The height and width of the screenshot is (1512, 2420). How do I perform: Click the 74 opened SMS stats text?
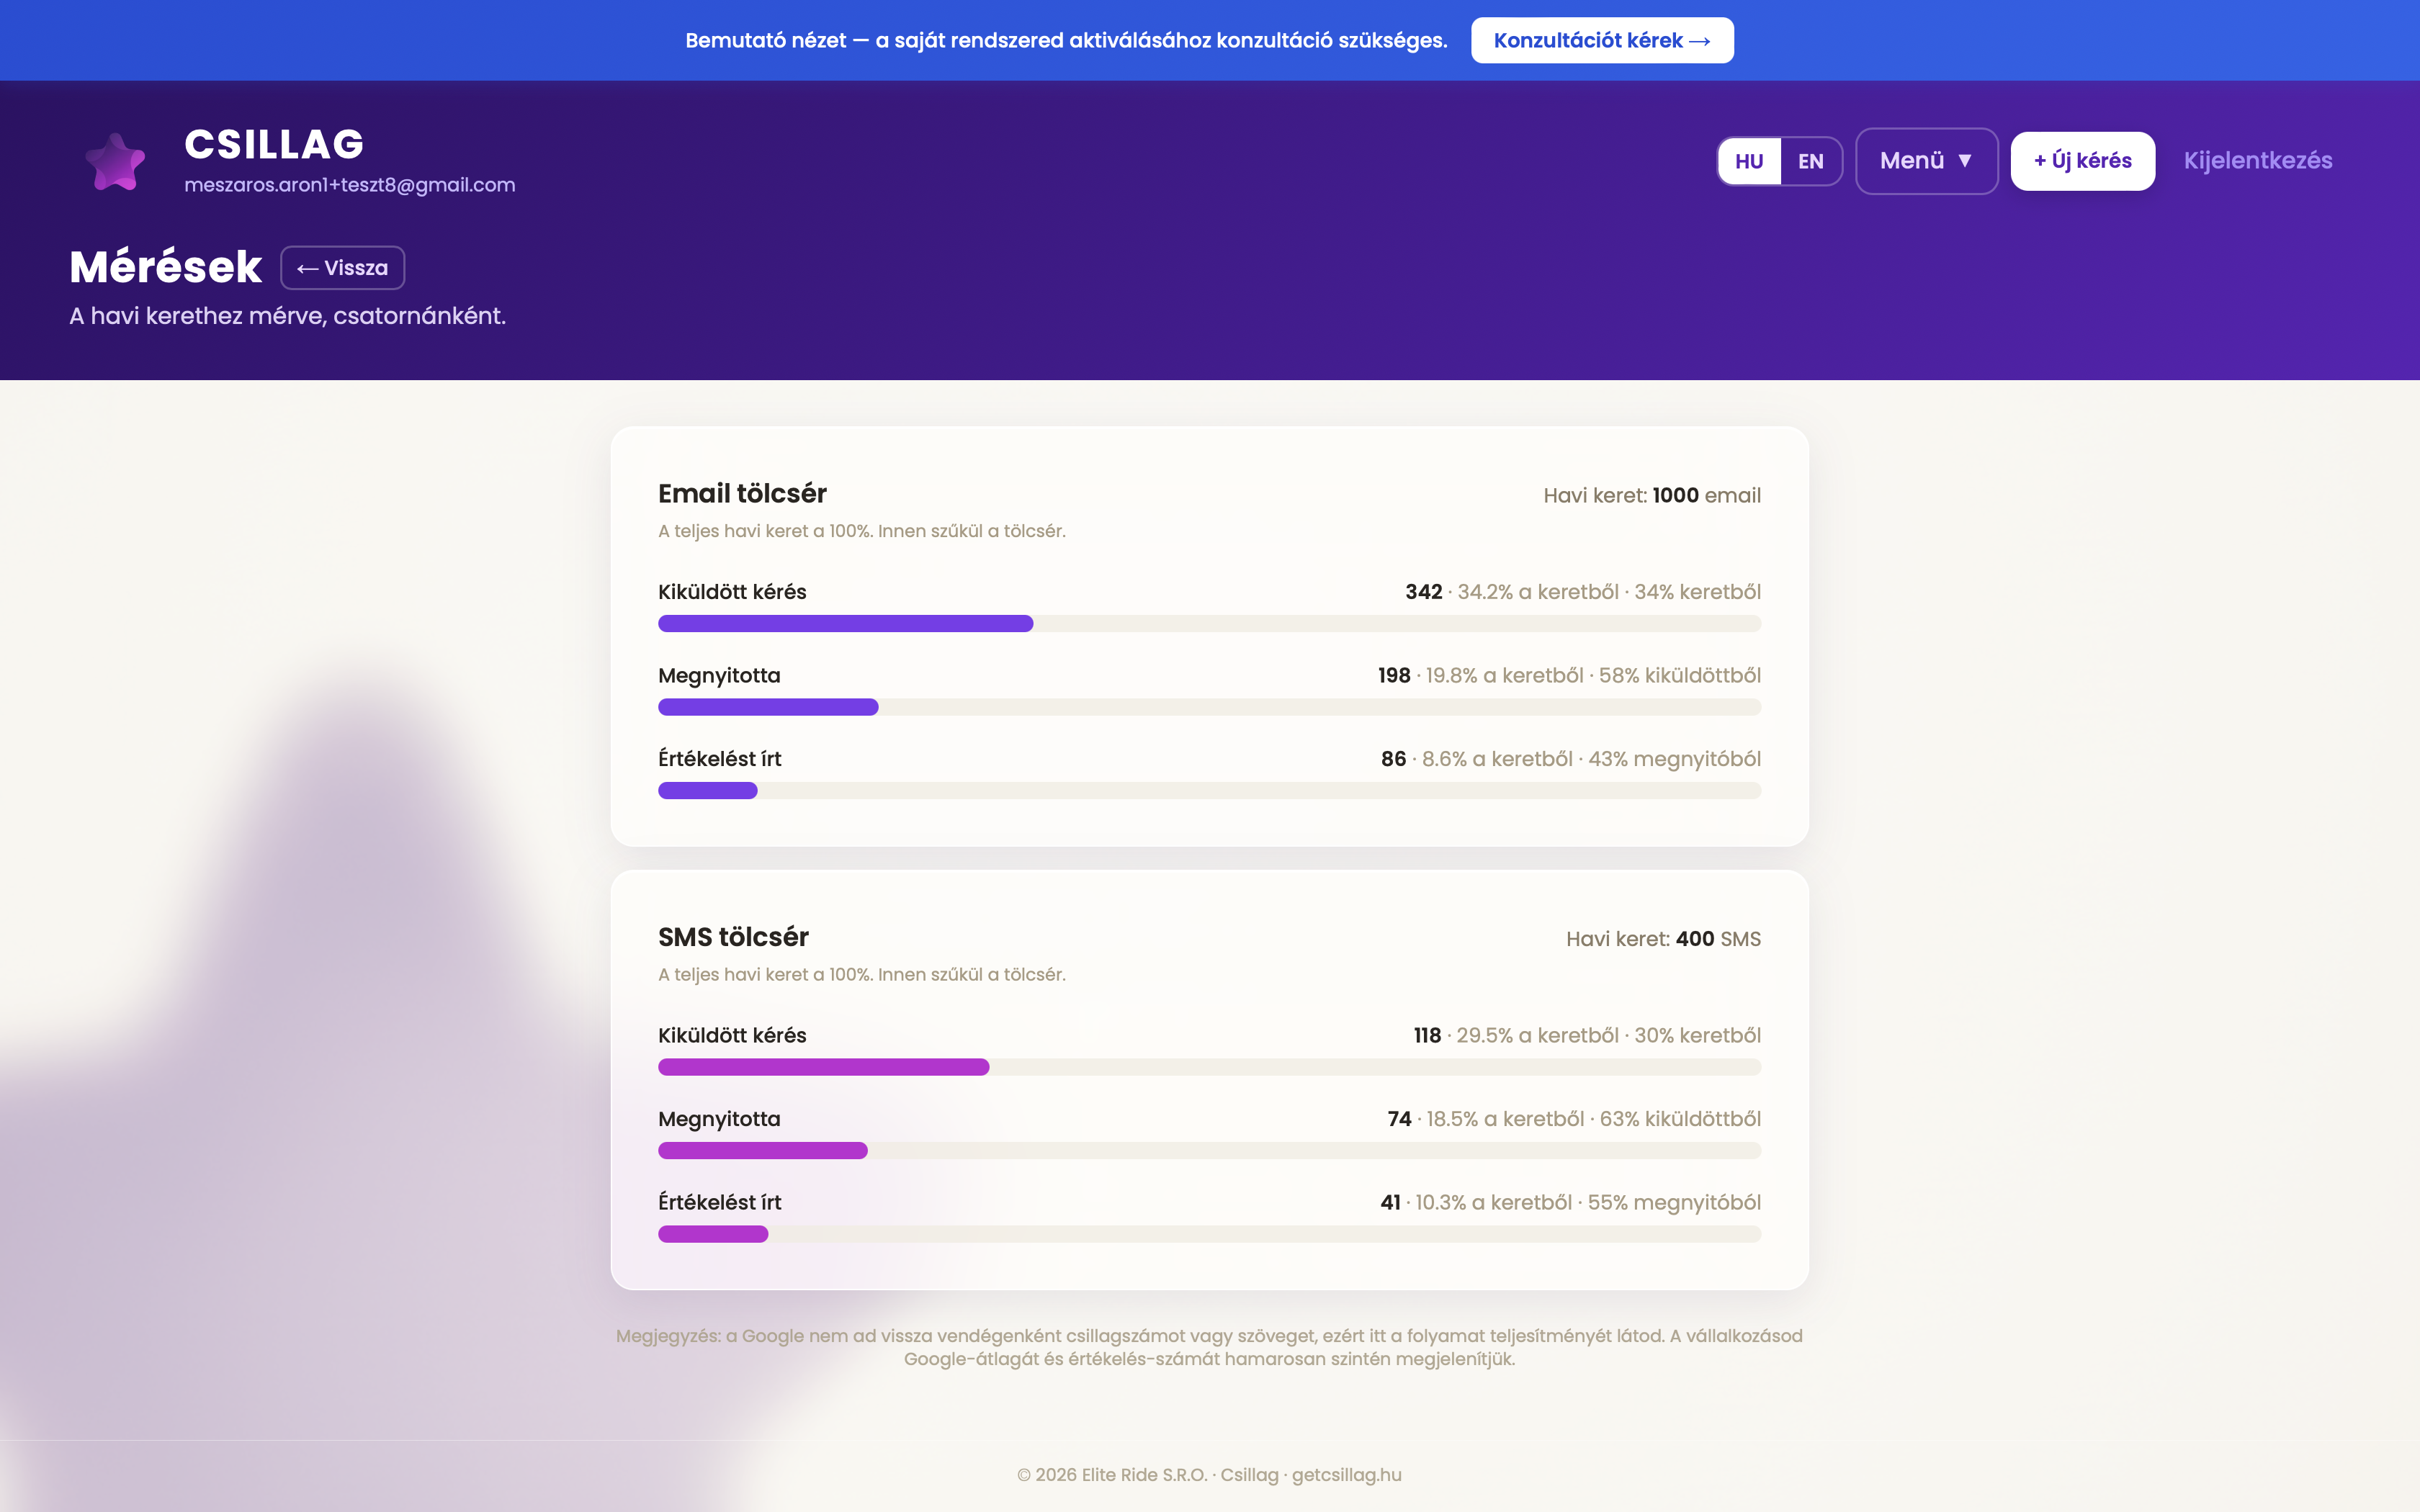point(1574,1119)
